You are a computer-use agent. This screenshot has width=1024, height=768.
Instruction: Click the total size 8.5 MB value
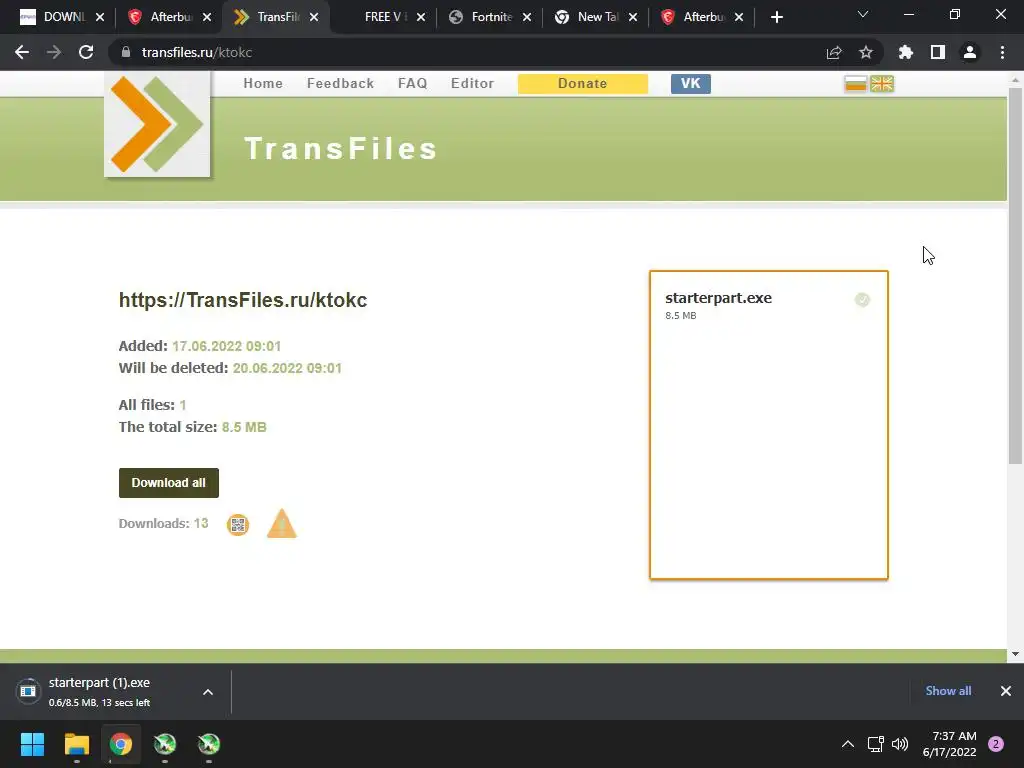pos(244,427)
